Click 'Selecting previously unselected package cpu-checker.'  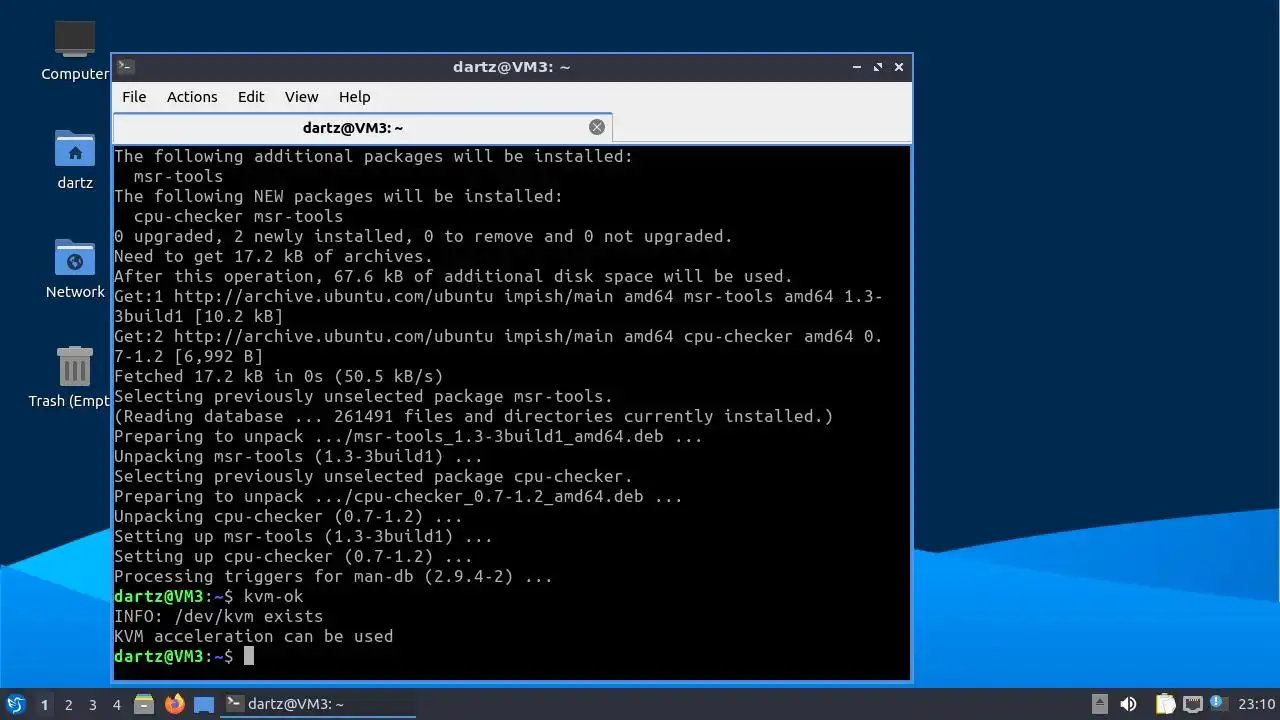[373, 476]
